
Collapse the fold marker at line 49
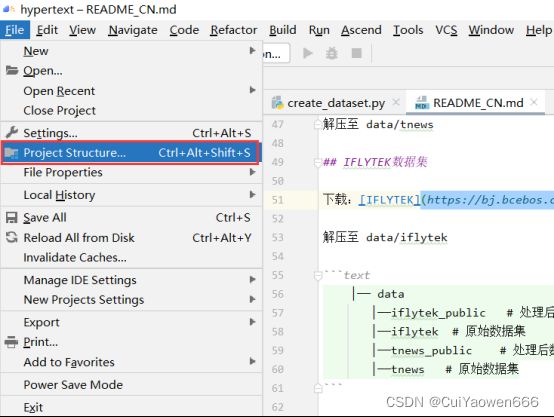click(318, 163)
